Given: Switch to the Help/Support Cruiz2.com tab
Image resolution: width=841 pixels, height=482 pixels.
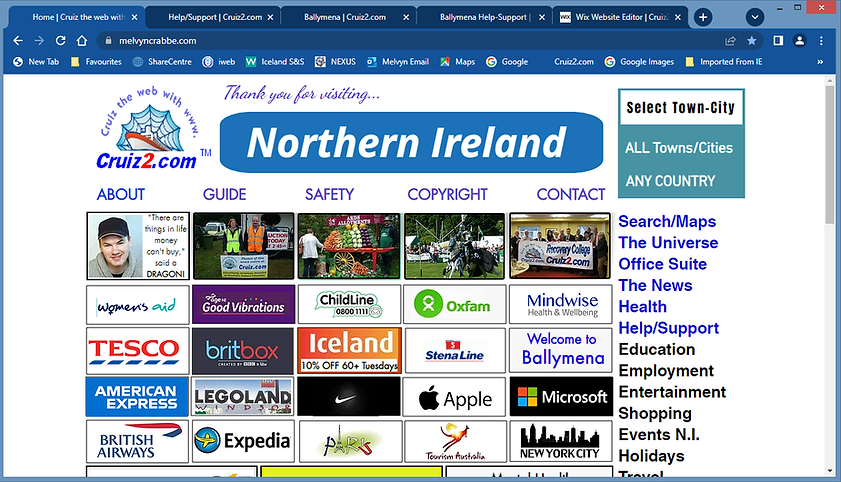Looking at the screenshot, I should point(215,17).
